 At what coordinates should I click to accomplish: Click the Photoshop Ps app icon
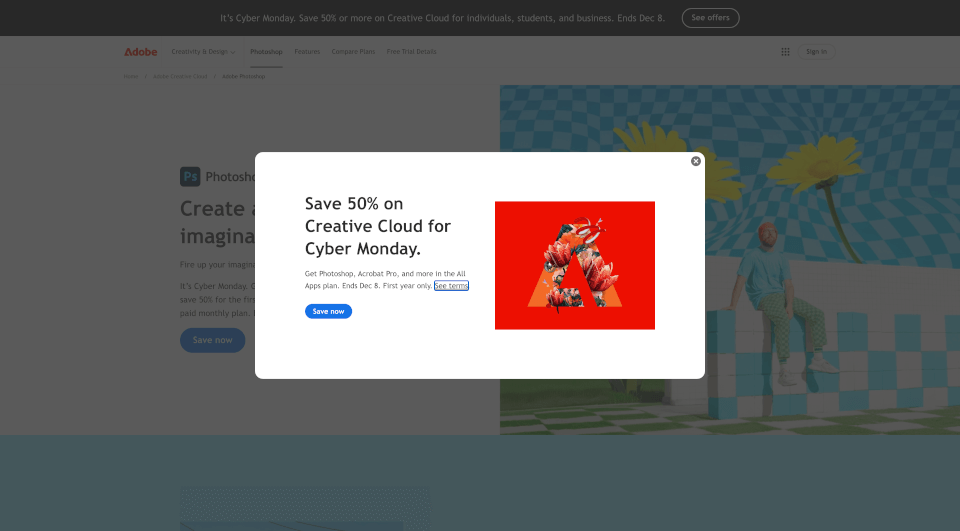tap(190, 176)
